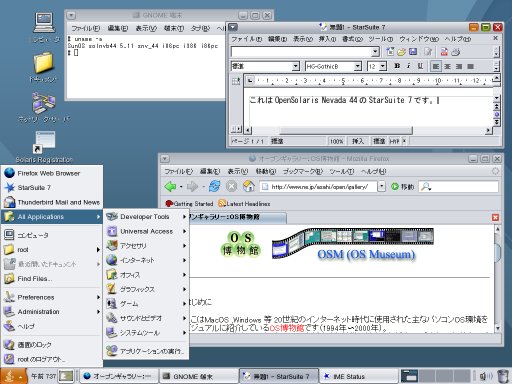This screenshot has height=384, width=512.
Task: Open the paragraph style dropdown in StarSuite
Action: coord(296,66)
